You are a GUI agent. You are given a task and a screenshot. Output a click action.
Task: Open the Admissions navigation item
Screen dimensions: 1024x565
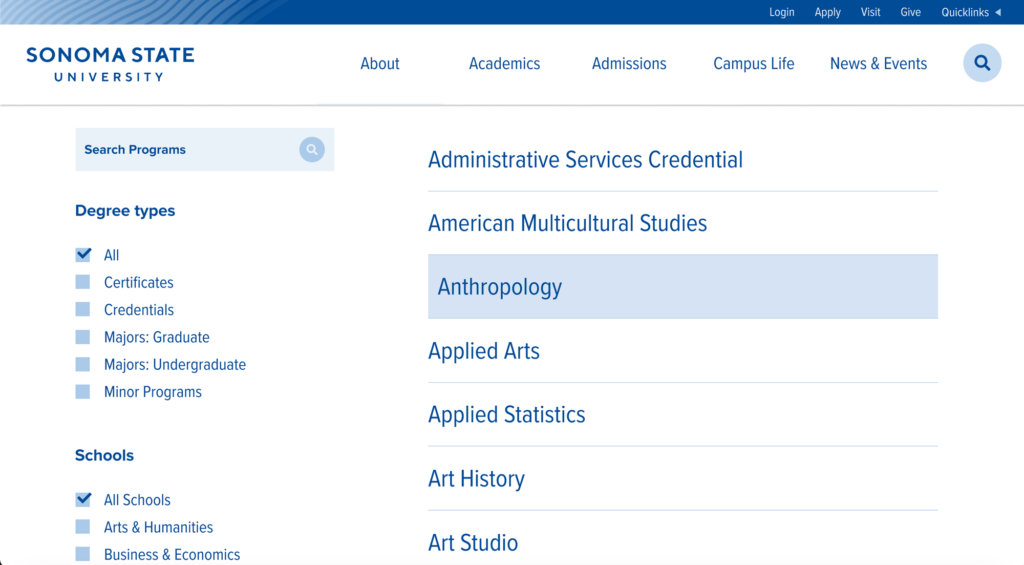pyautogui.click(x=629, y=63)
